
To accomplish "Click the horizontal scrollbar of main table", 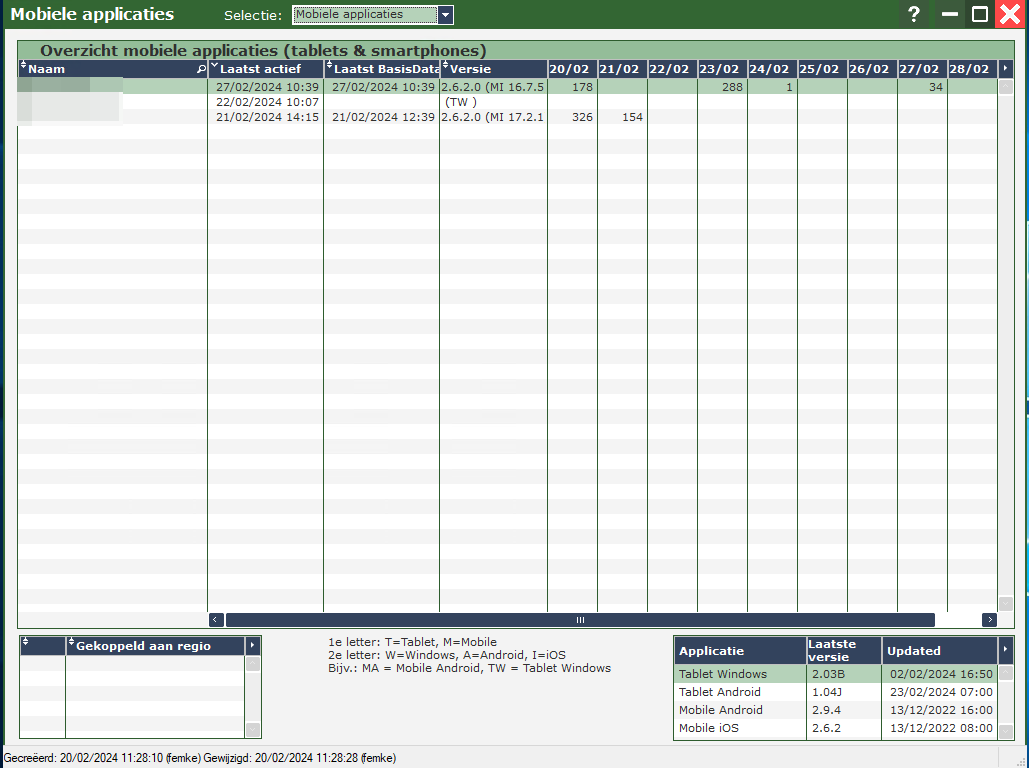I will [x=579, y=620].
